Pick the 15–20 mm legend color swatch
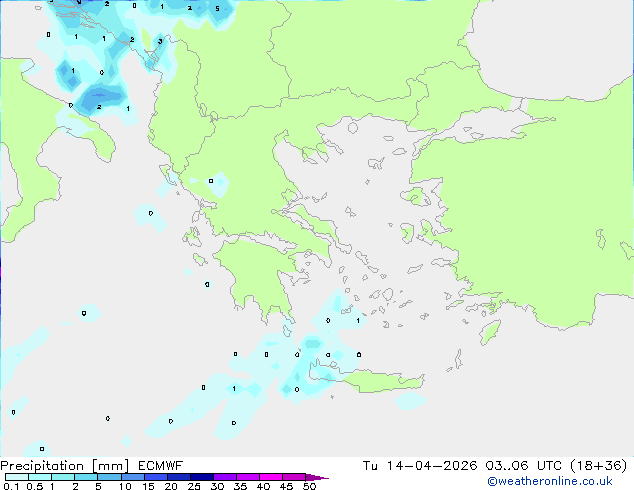Viewport: 634px width, 490px height. coord(155,477)
